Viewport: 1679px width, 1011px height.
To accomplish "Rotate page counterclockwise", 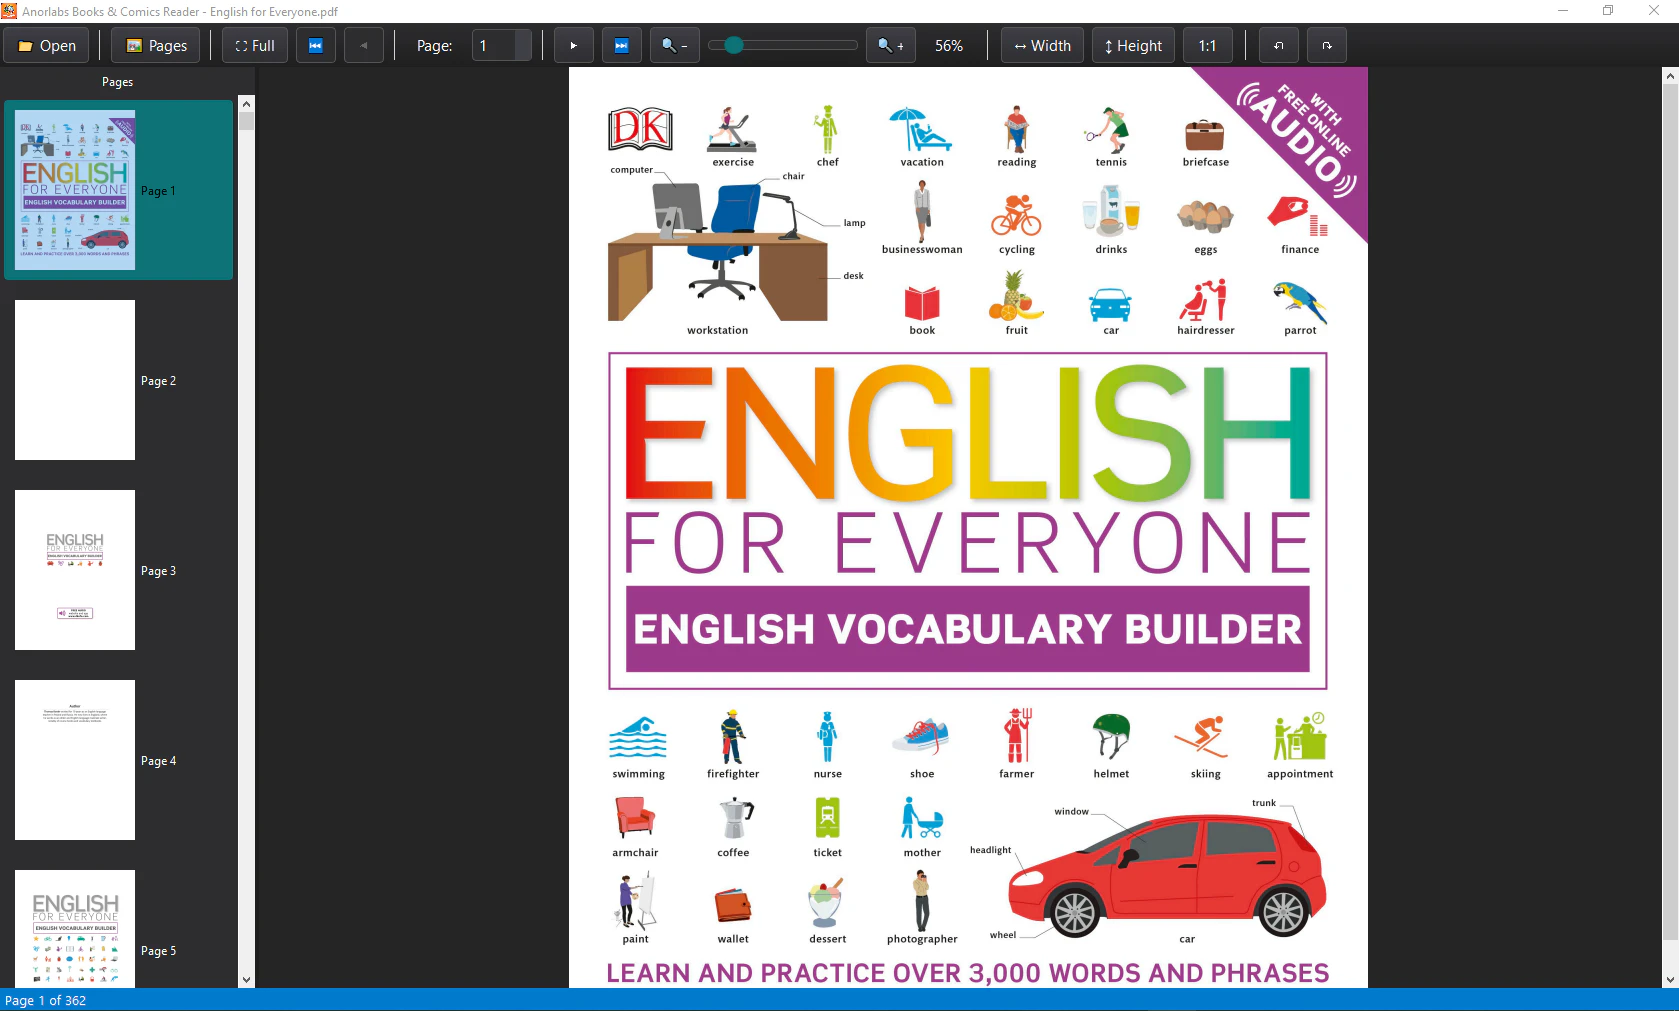I will coord(1278,46).
